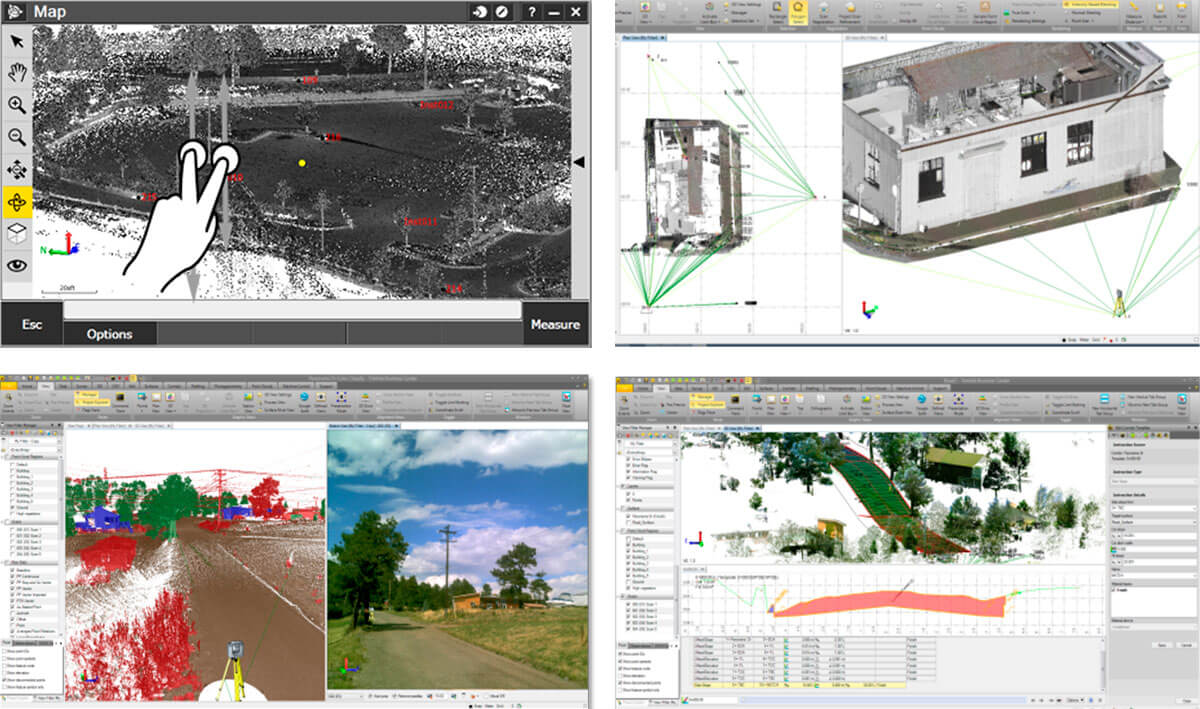The image size is (1200, 709).
Task: Open the instrument icon in Map title bar
Action: 480,11
